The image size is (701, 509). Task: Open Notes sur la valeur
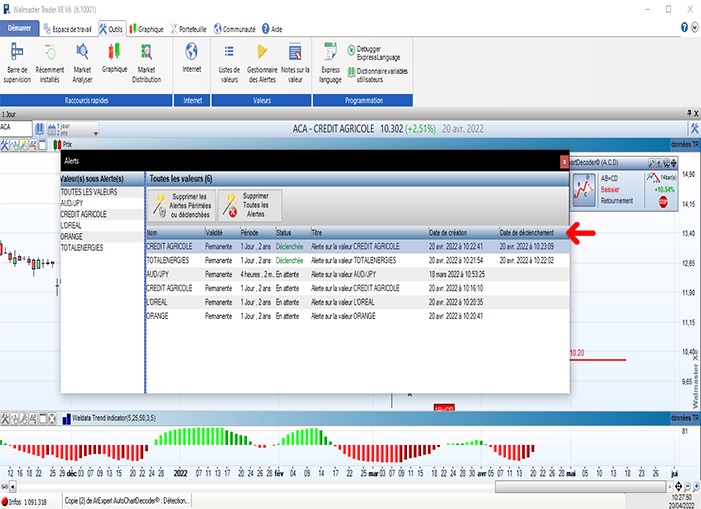(x=295, y=63)
